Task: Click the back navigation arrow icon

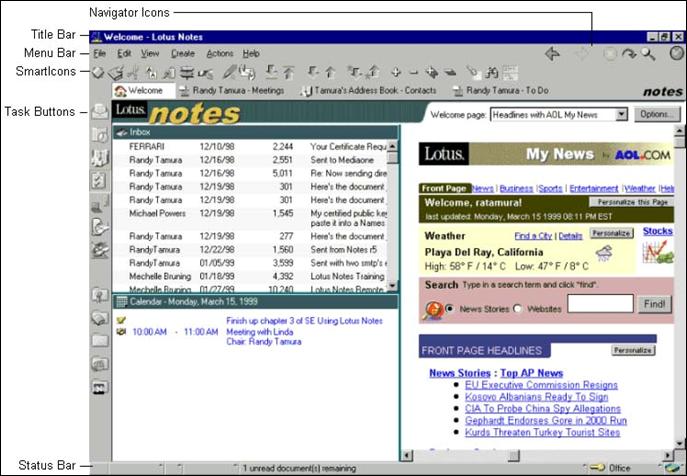Action: point(552,53)
